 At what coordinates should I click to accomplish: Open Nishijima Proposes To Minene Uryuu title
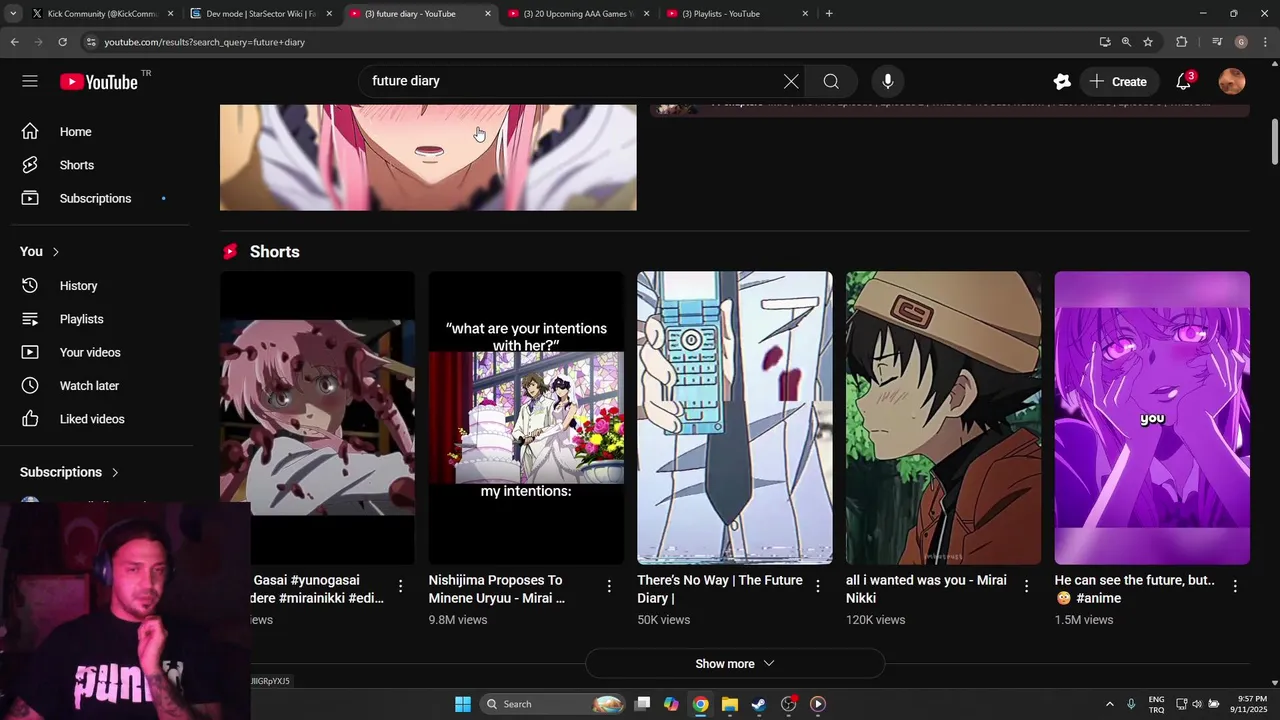click(497, 589)
